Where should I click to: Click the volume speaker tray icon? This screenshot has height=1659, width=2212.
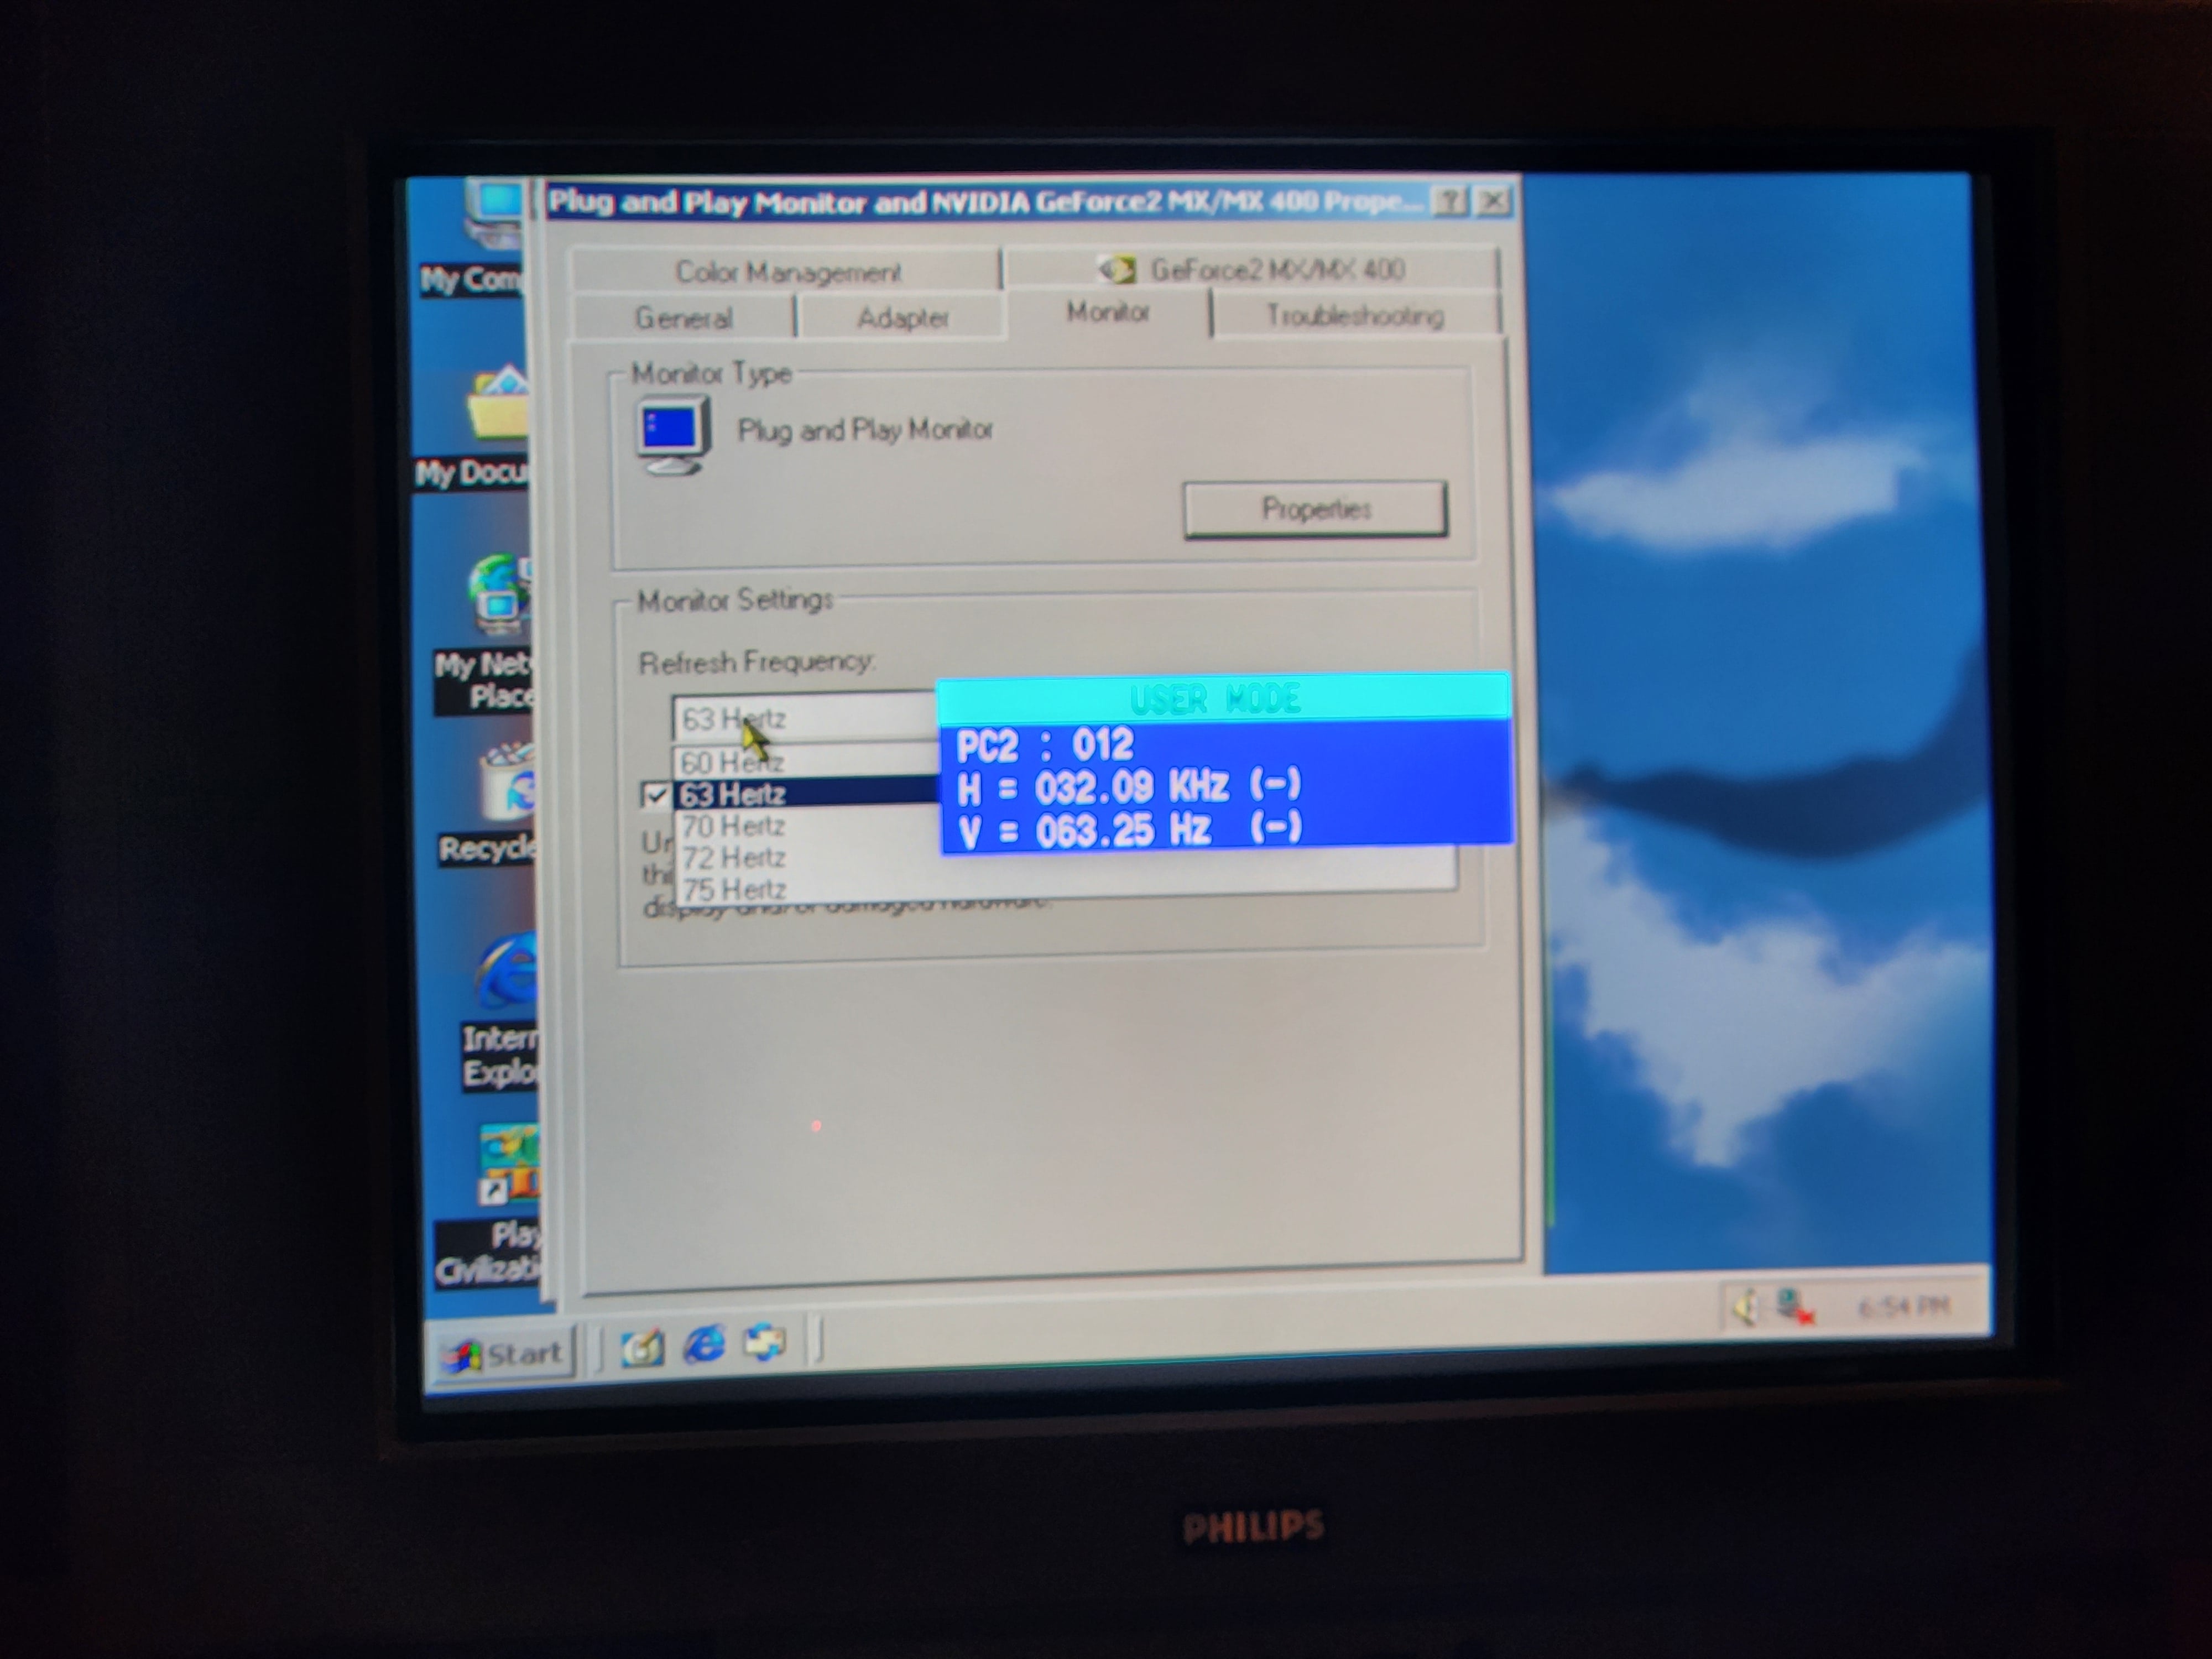(1745, 1307)
